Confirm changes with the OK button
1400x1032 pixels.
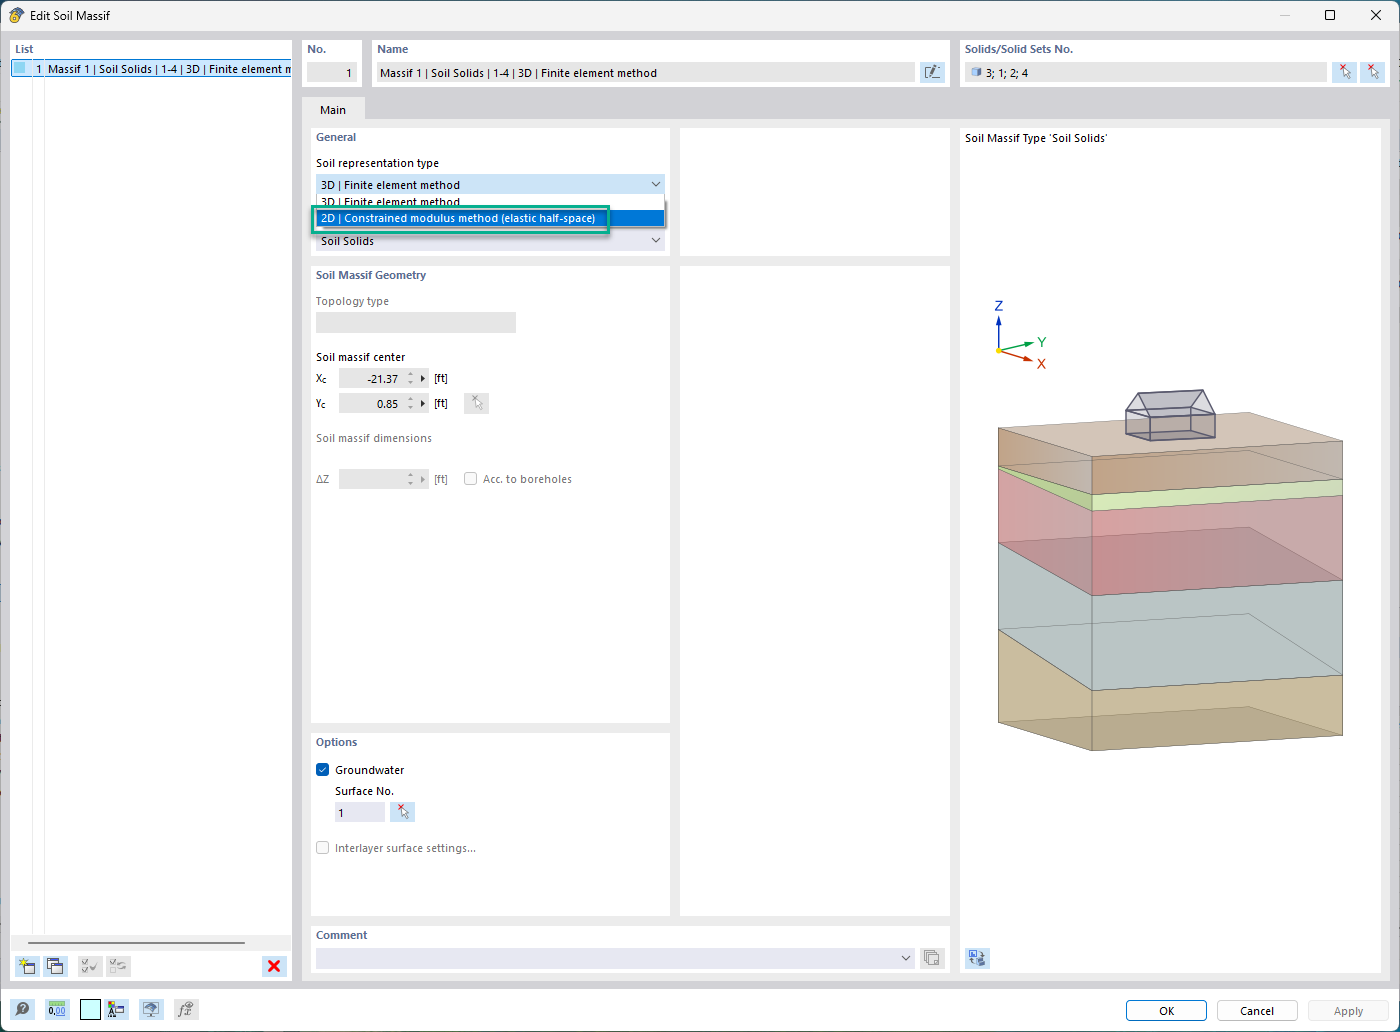point(1166,1010)
